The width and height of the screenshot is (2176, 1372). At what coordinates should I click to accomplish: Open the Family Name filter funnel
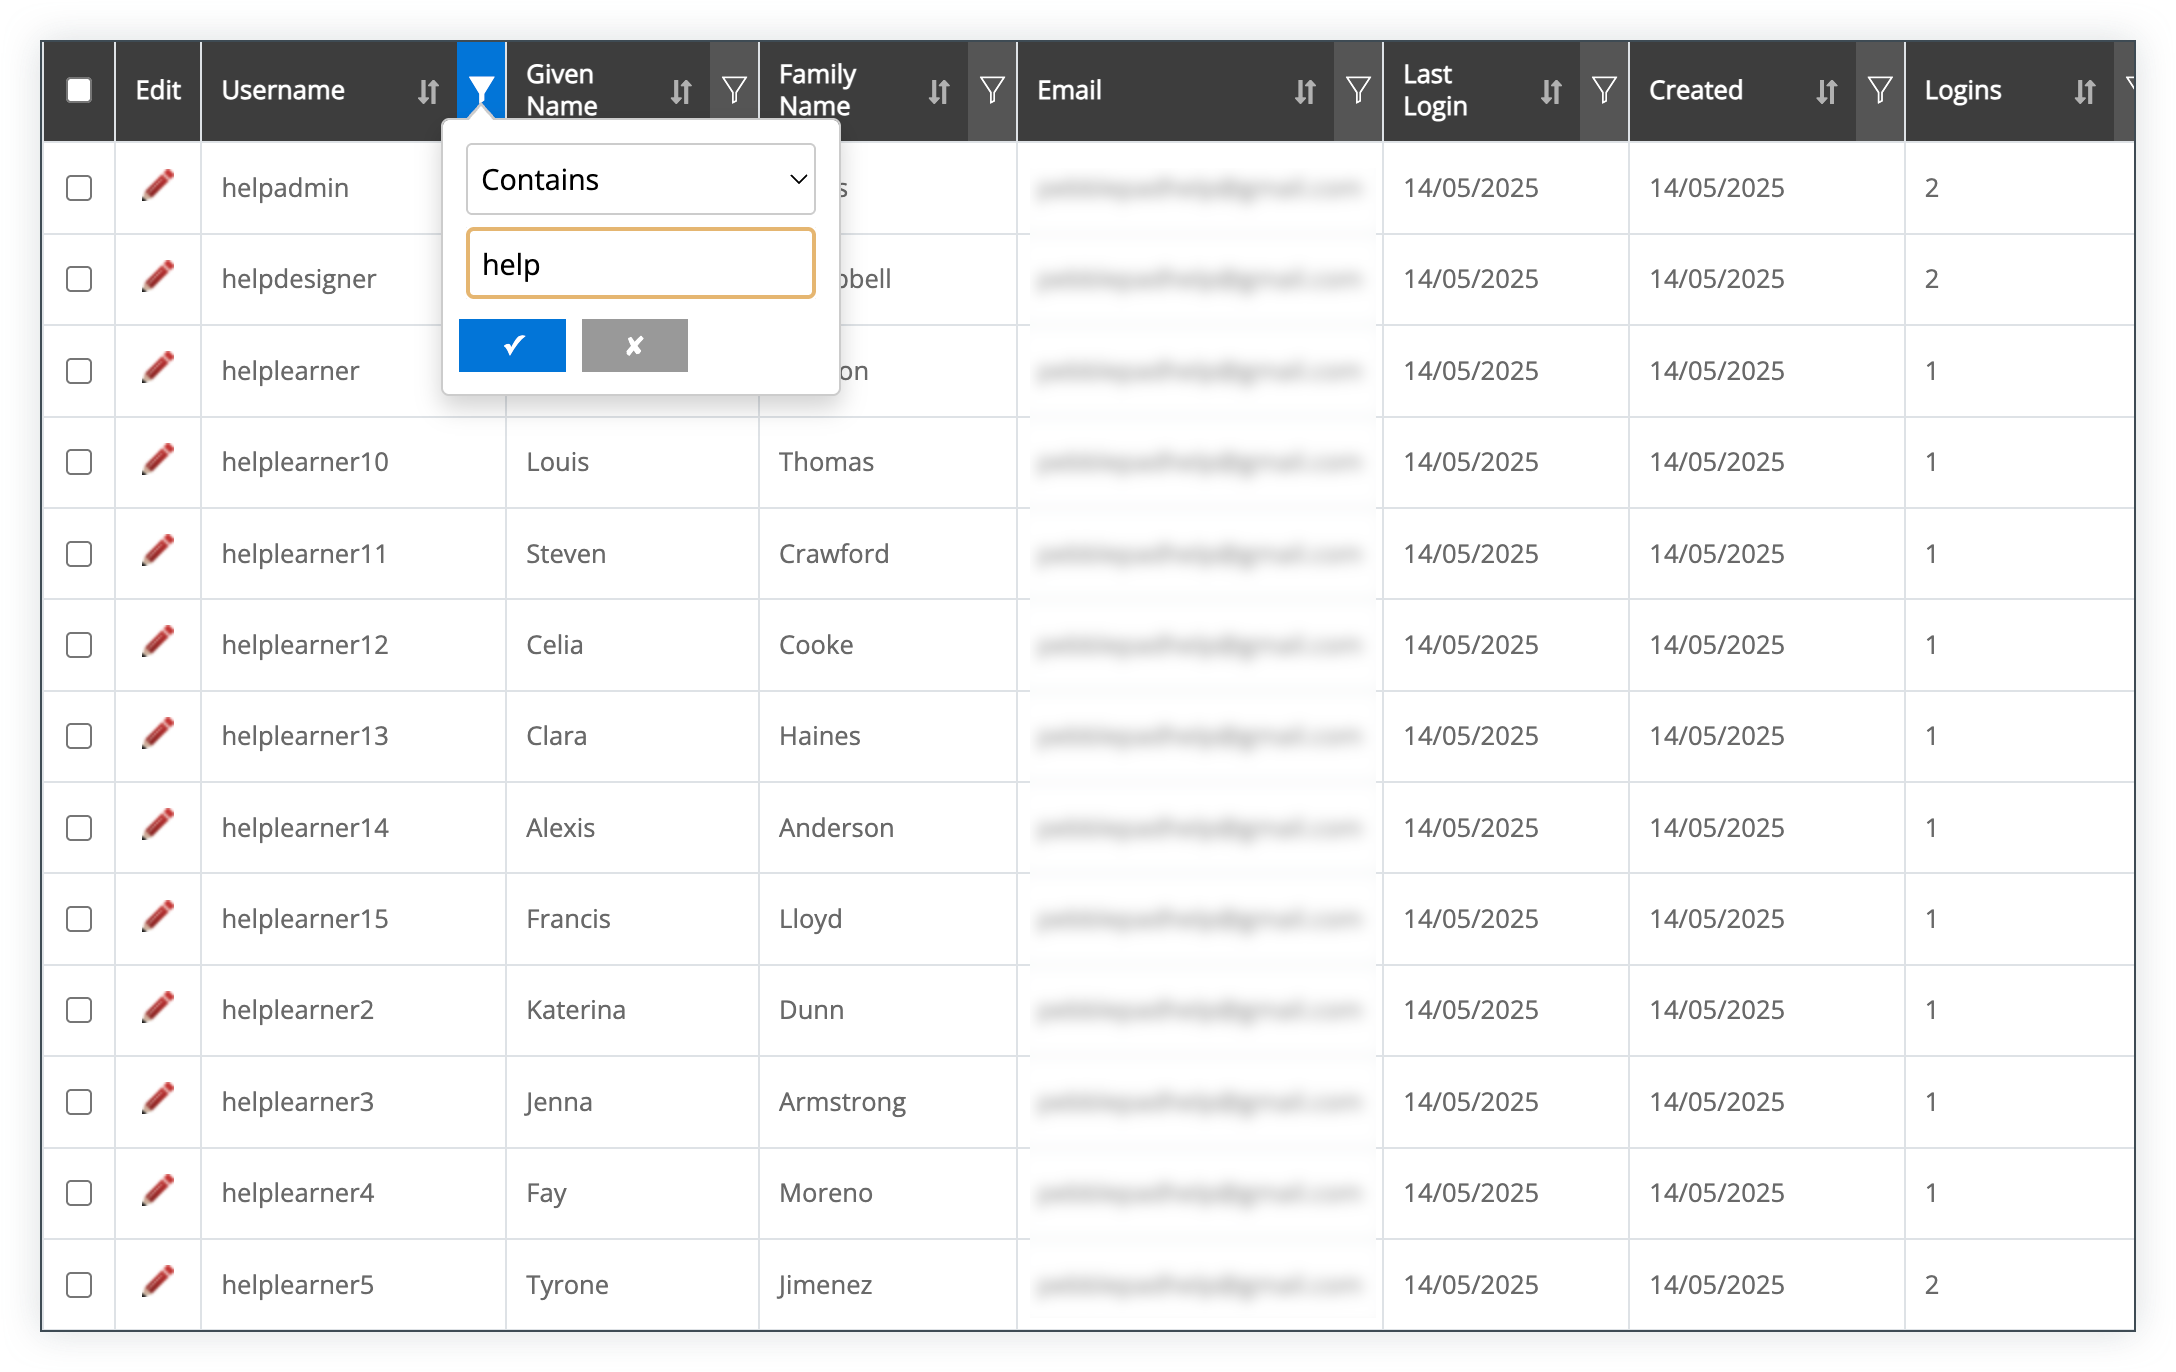(x=992, y=91)
